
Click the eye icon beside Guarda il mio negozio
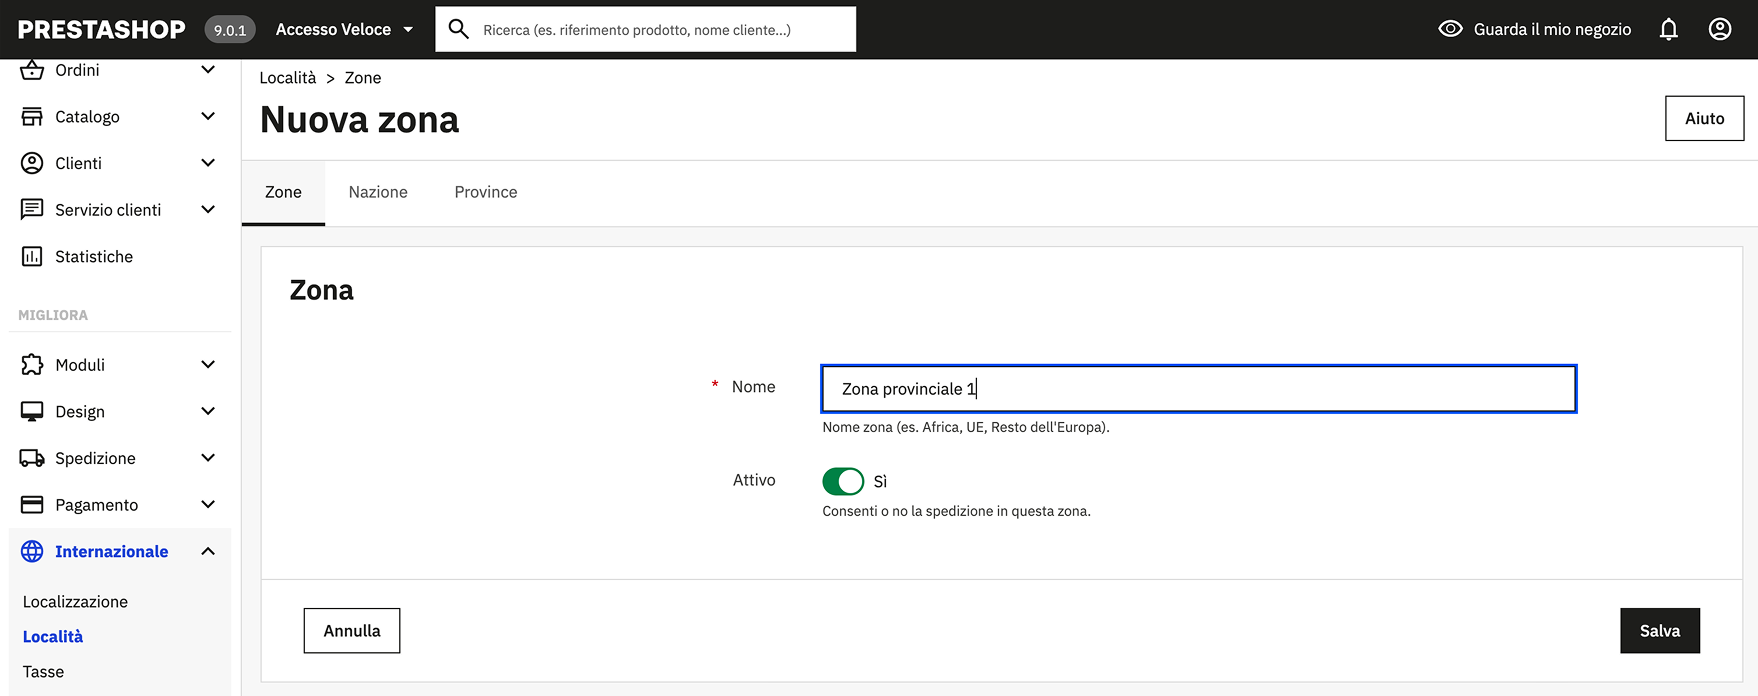(x=1450, y=29)
